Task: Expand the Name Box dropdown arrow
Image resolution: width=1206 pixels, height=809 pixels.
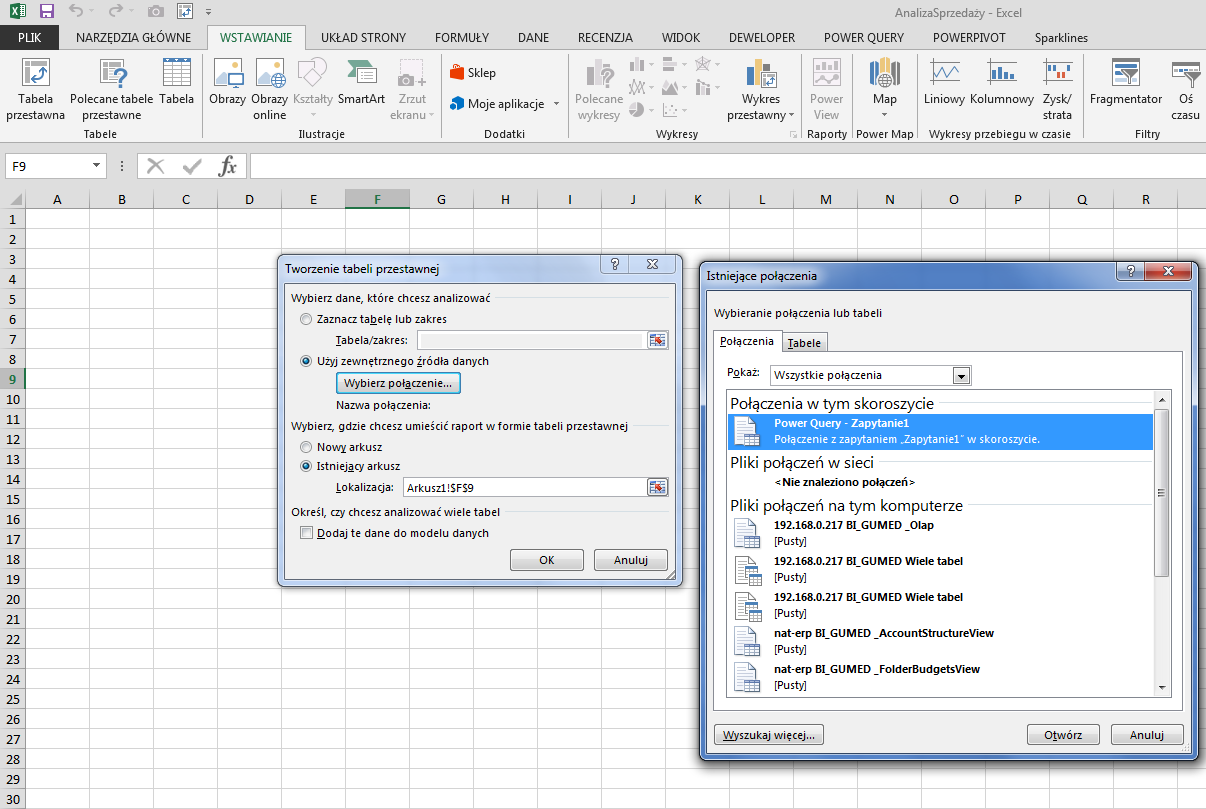Action: [x=97, y=166]
